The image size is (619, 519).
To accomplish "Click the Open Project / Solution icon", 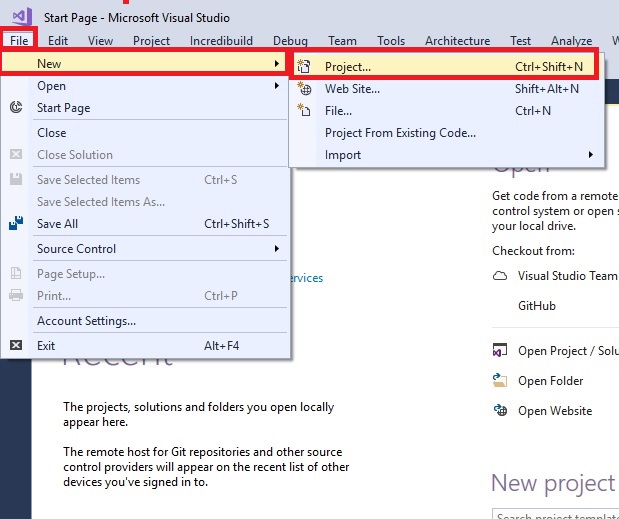I will 500,350.
